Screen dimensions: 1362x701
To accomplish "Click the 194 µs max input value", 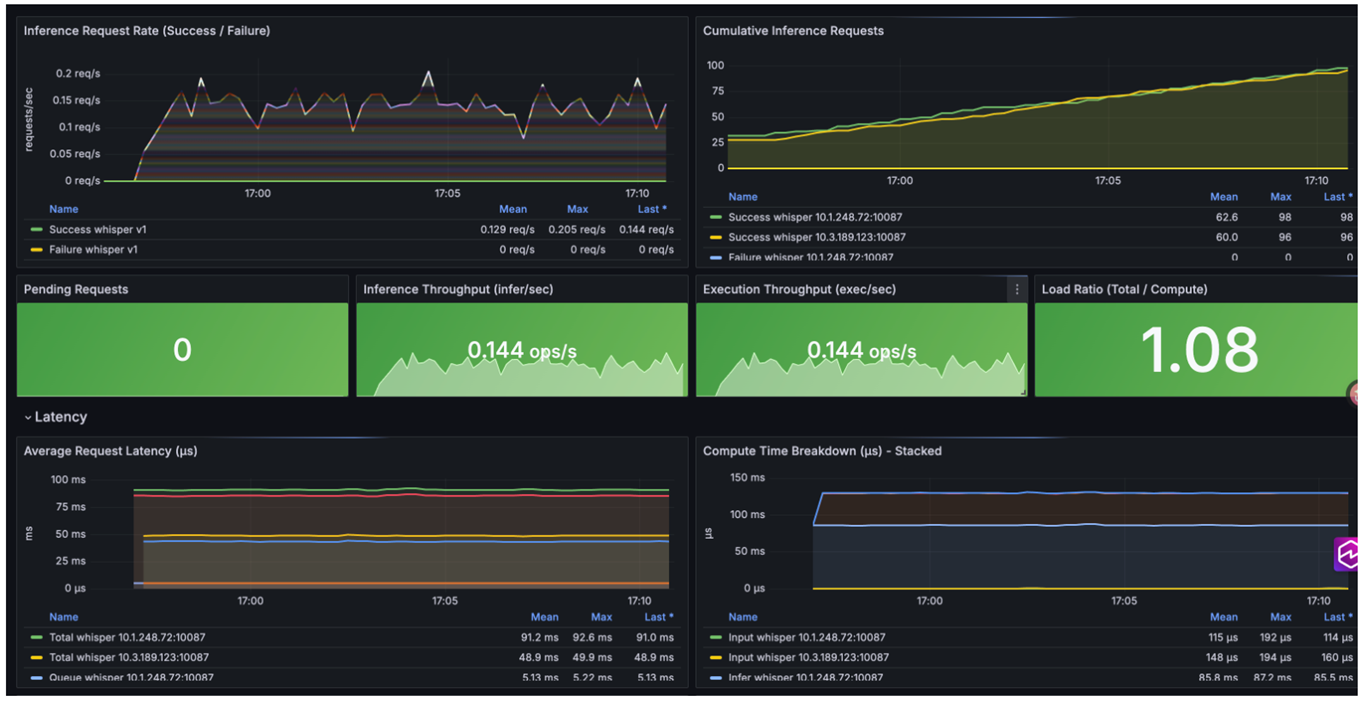I will [1277, 657].
